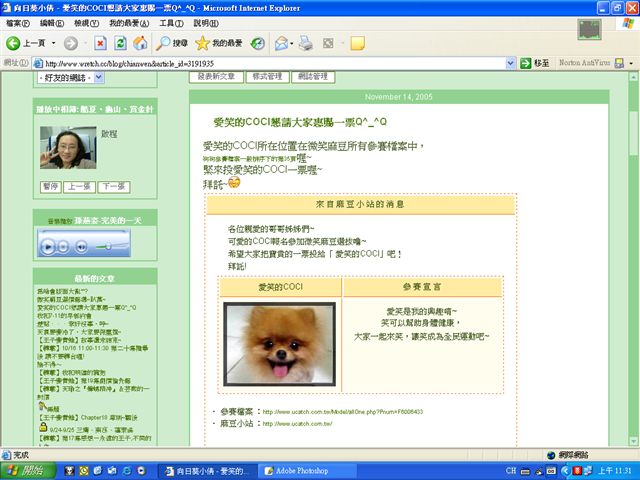Image resolution: width=640 pixels, height=480 pixels.
Task: Expand hidden tray icons arrow
Action: (565, 471)
